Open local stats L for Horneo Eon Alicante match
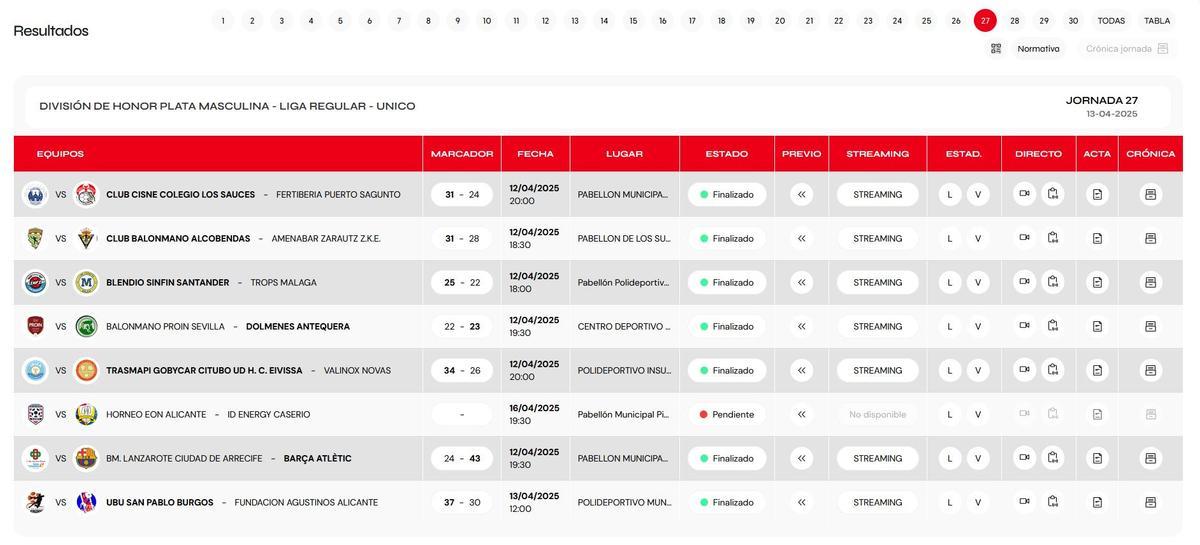The image size is (1200, 545). [950, 414]
